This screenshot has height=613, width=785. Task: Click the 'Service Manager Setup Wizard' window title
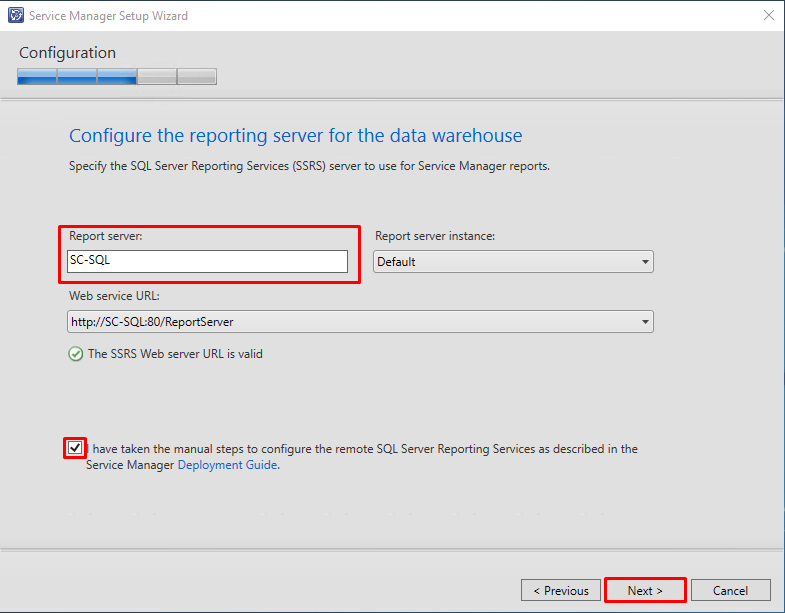[108, 16]
